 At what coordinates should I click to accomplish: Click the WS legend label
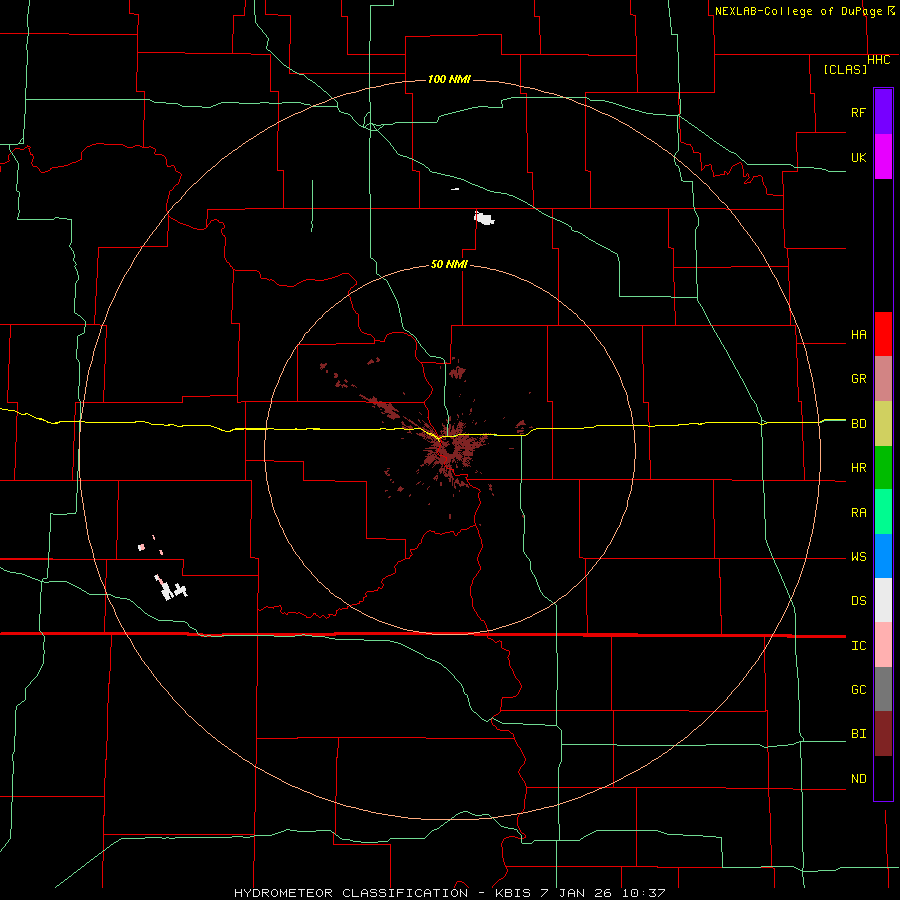859,557
